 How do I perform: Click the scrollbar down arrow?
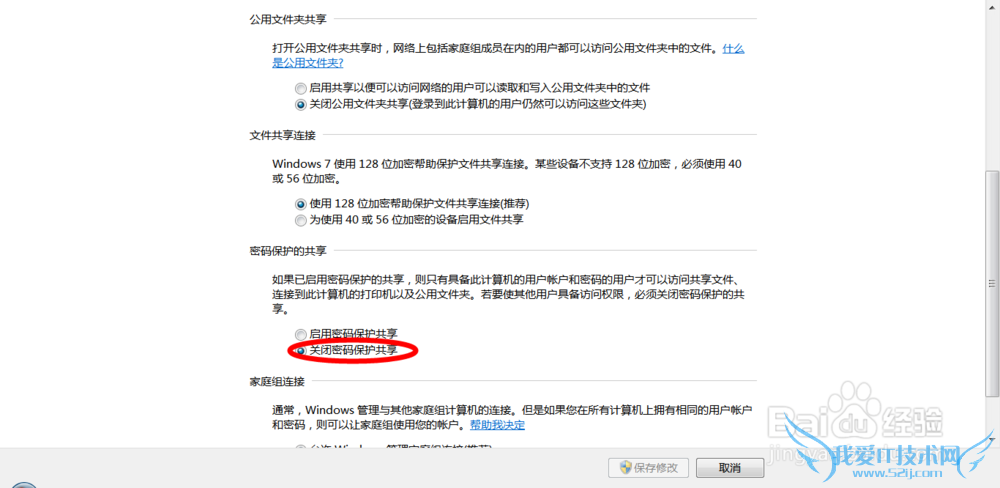point(992,439)
